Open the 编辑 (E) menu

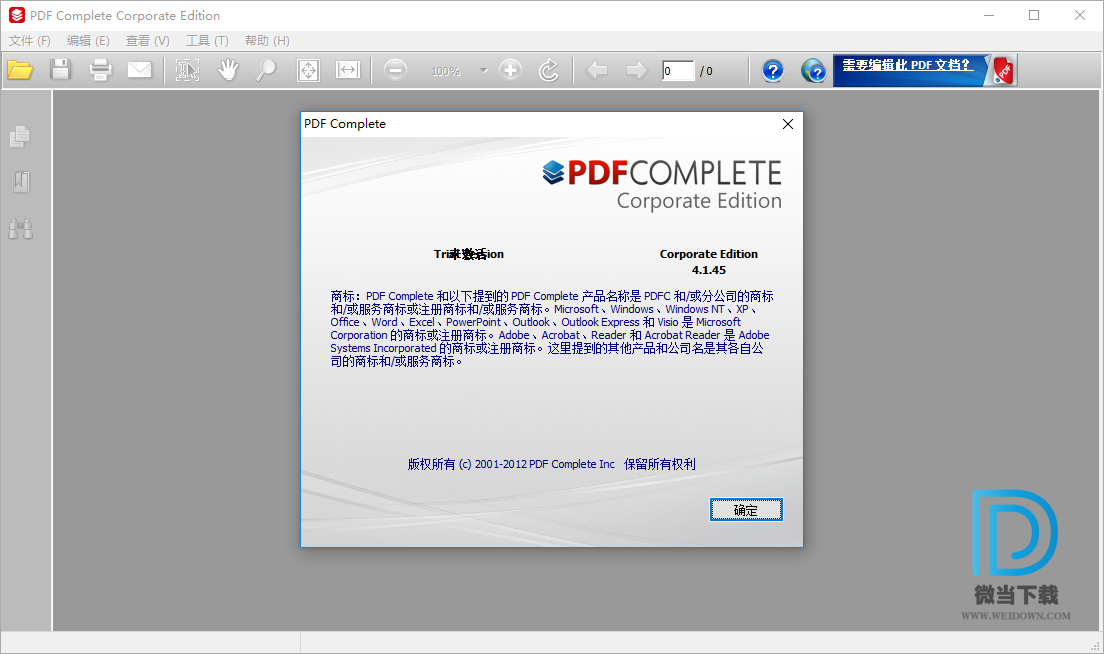(x=88, y=41)
